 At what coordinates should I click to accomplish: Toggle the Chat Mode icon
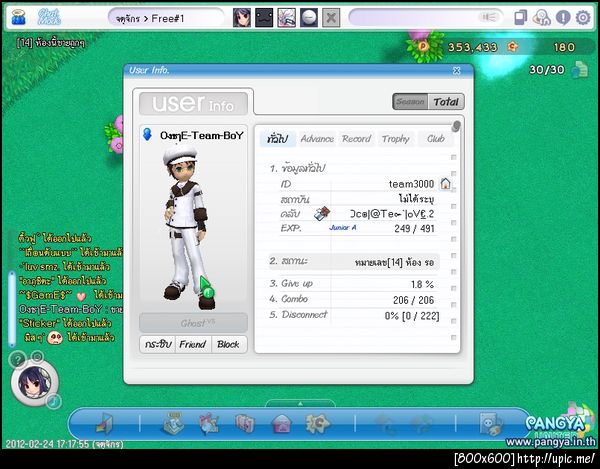point(49,18)
